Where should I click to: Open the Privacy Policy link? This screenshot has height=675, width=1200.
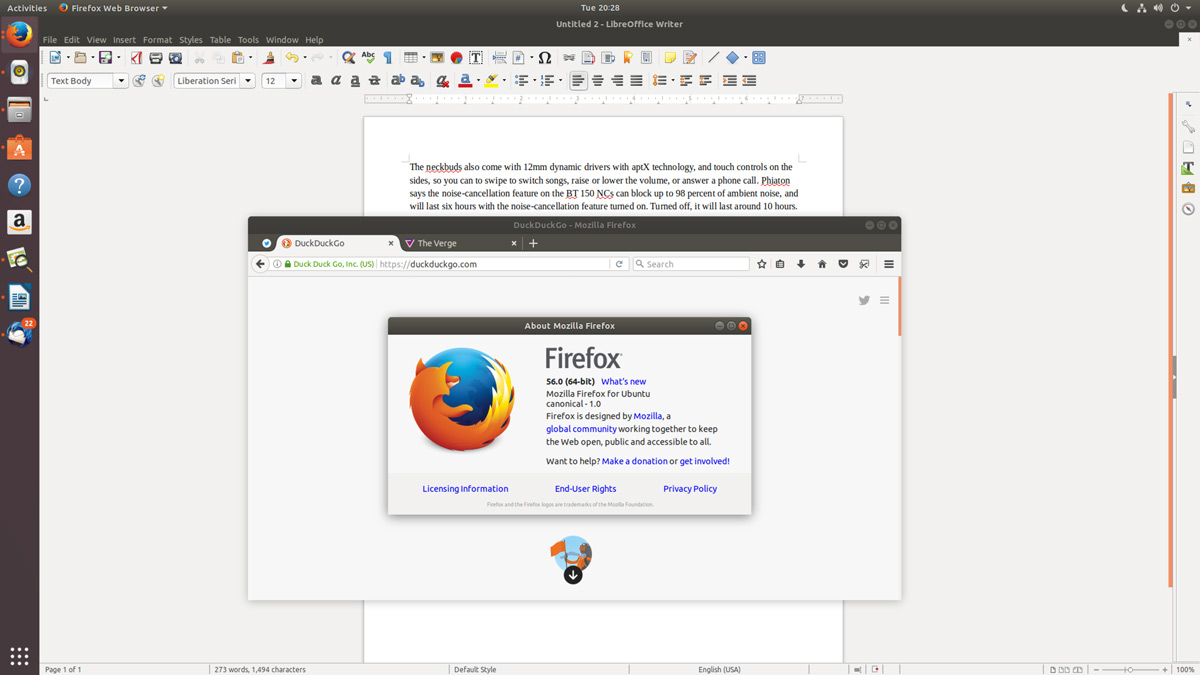tap(690, 489)
